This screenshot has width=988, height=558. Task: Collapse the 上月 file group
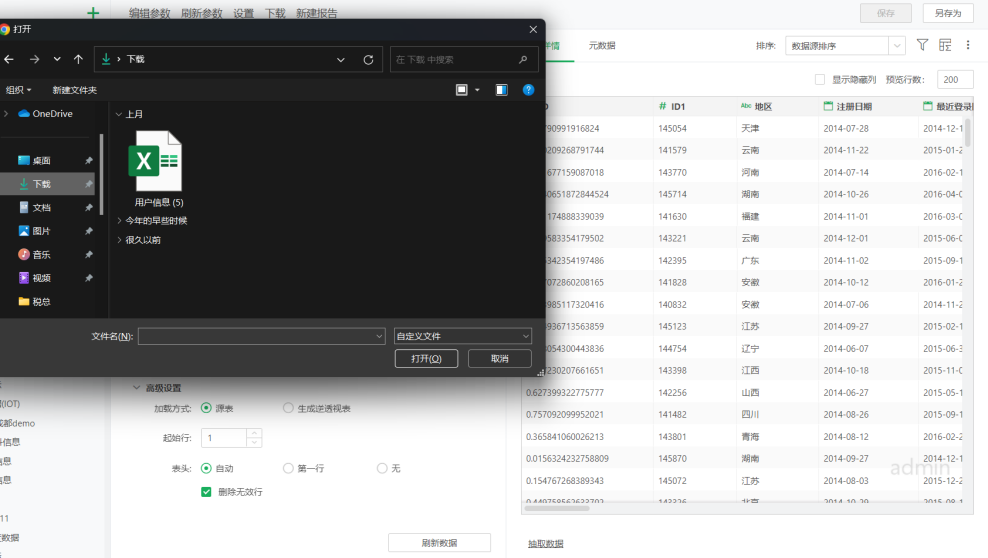(118, 114)
